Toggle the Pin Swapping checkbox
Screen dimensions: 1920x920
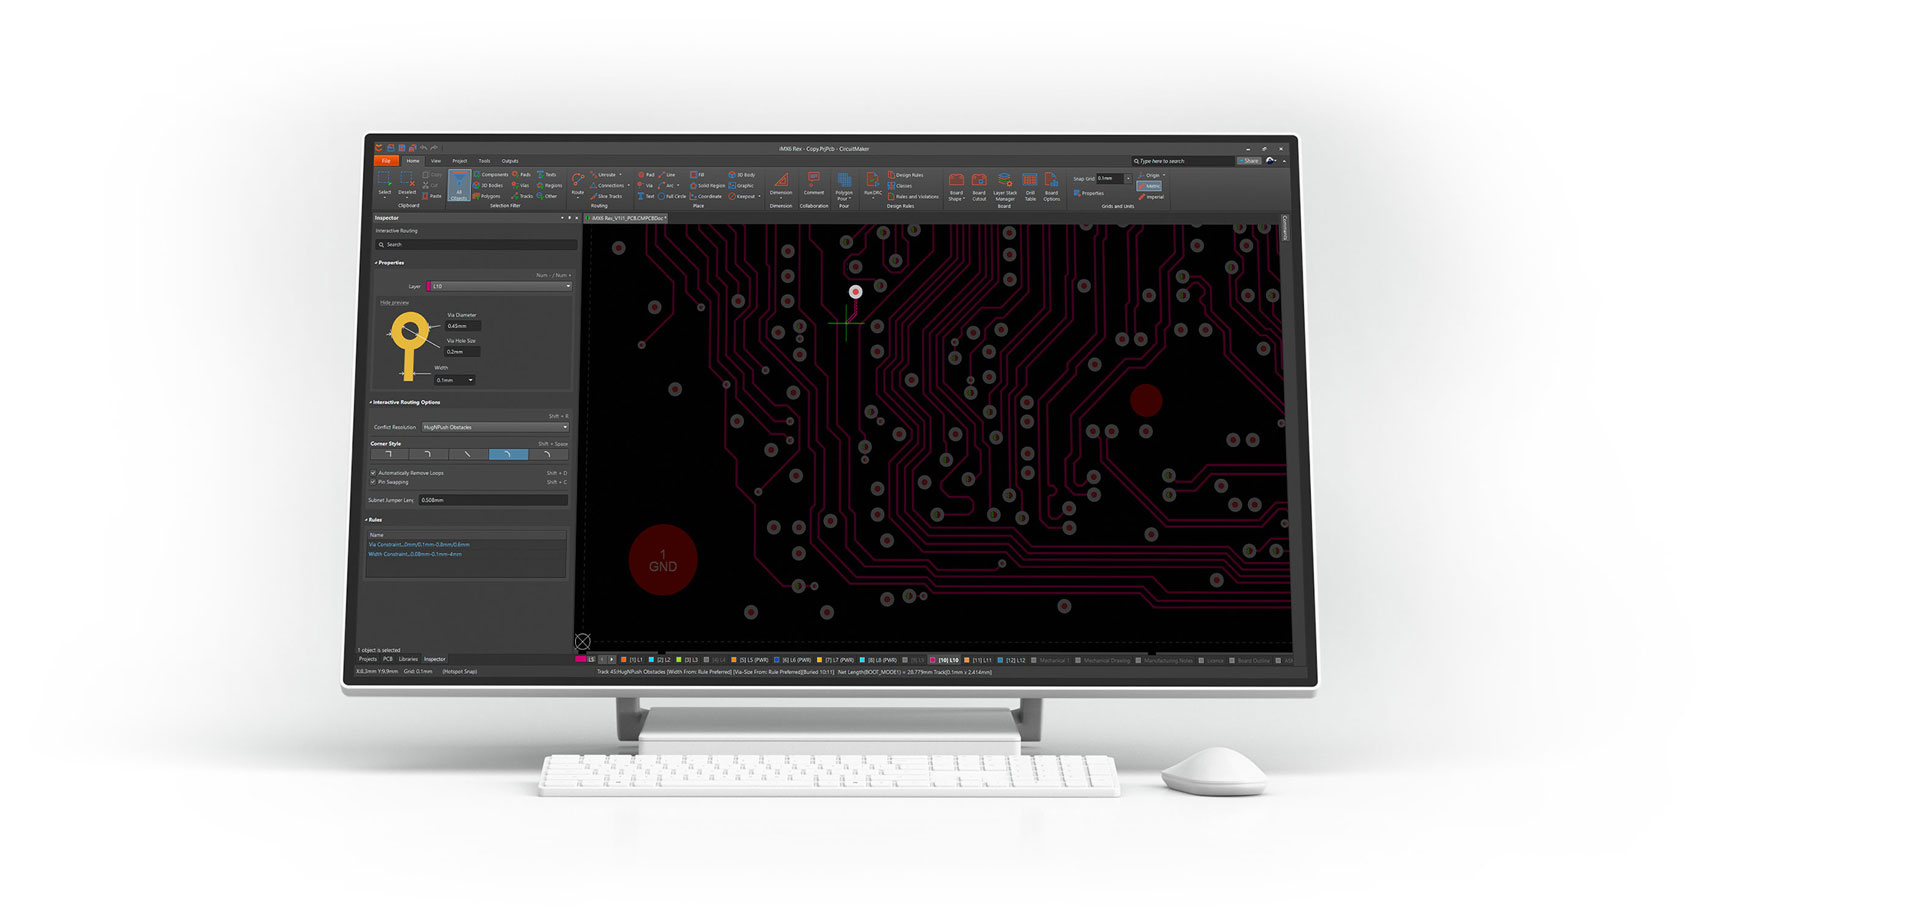click(374, 482)
